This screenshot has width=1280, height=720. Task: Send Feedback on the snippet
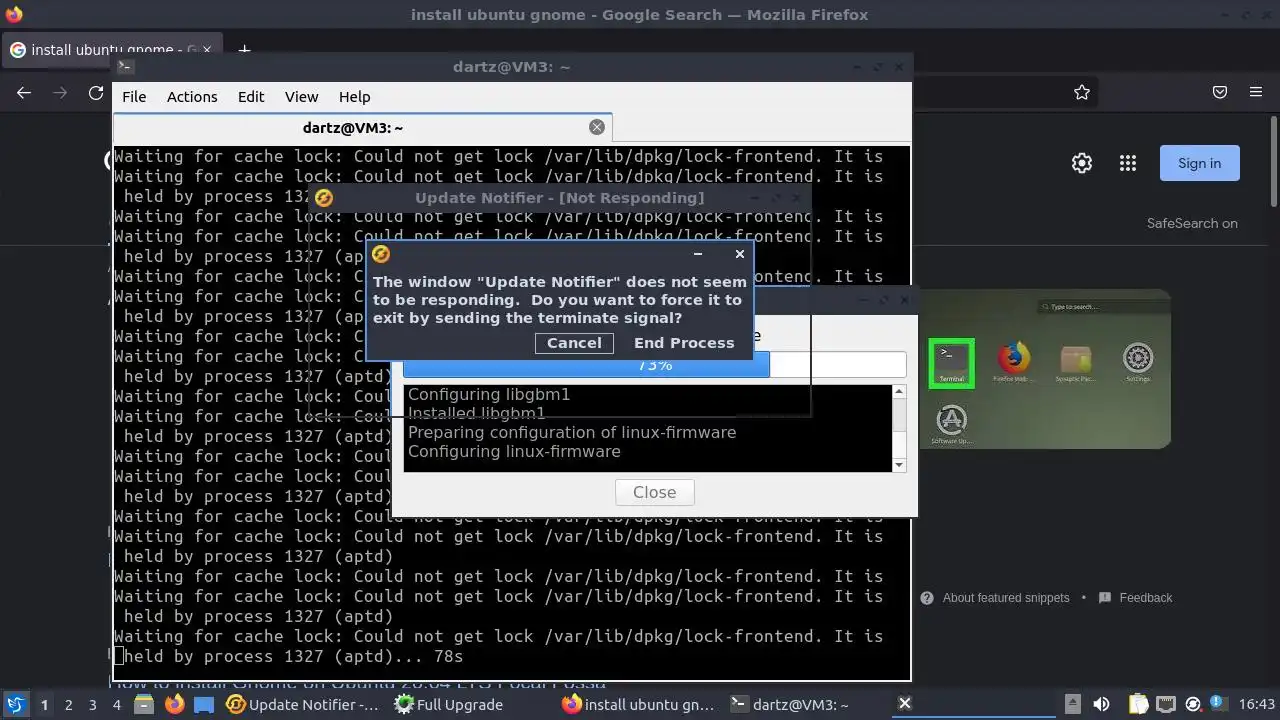click(x=1145, y=598)
